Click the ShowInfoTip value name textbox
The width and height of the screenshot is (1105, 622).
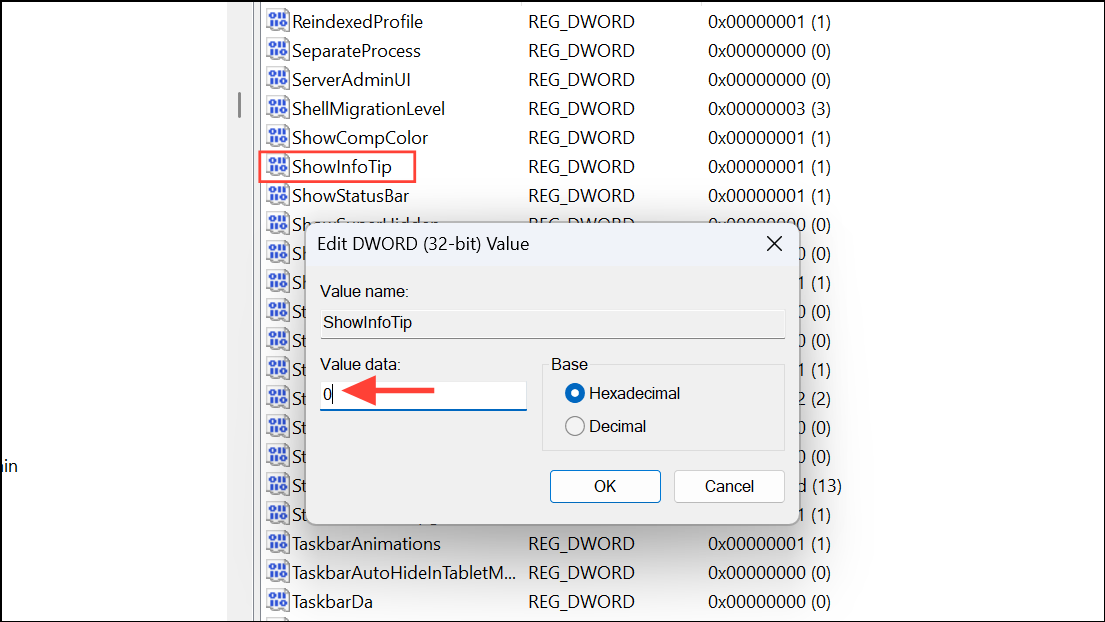(552, 322)
